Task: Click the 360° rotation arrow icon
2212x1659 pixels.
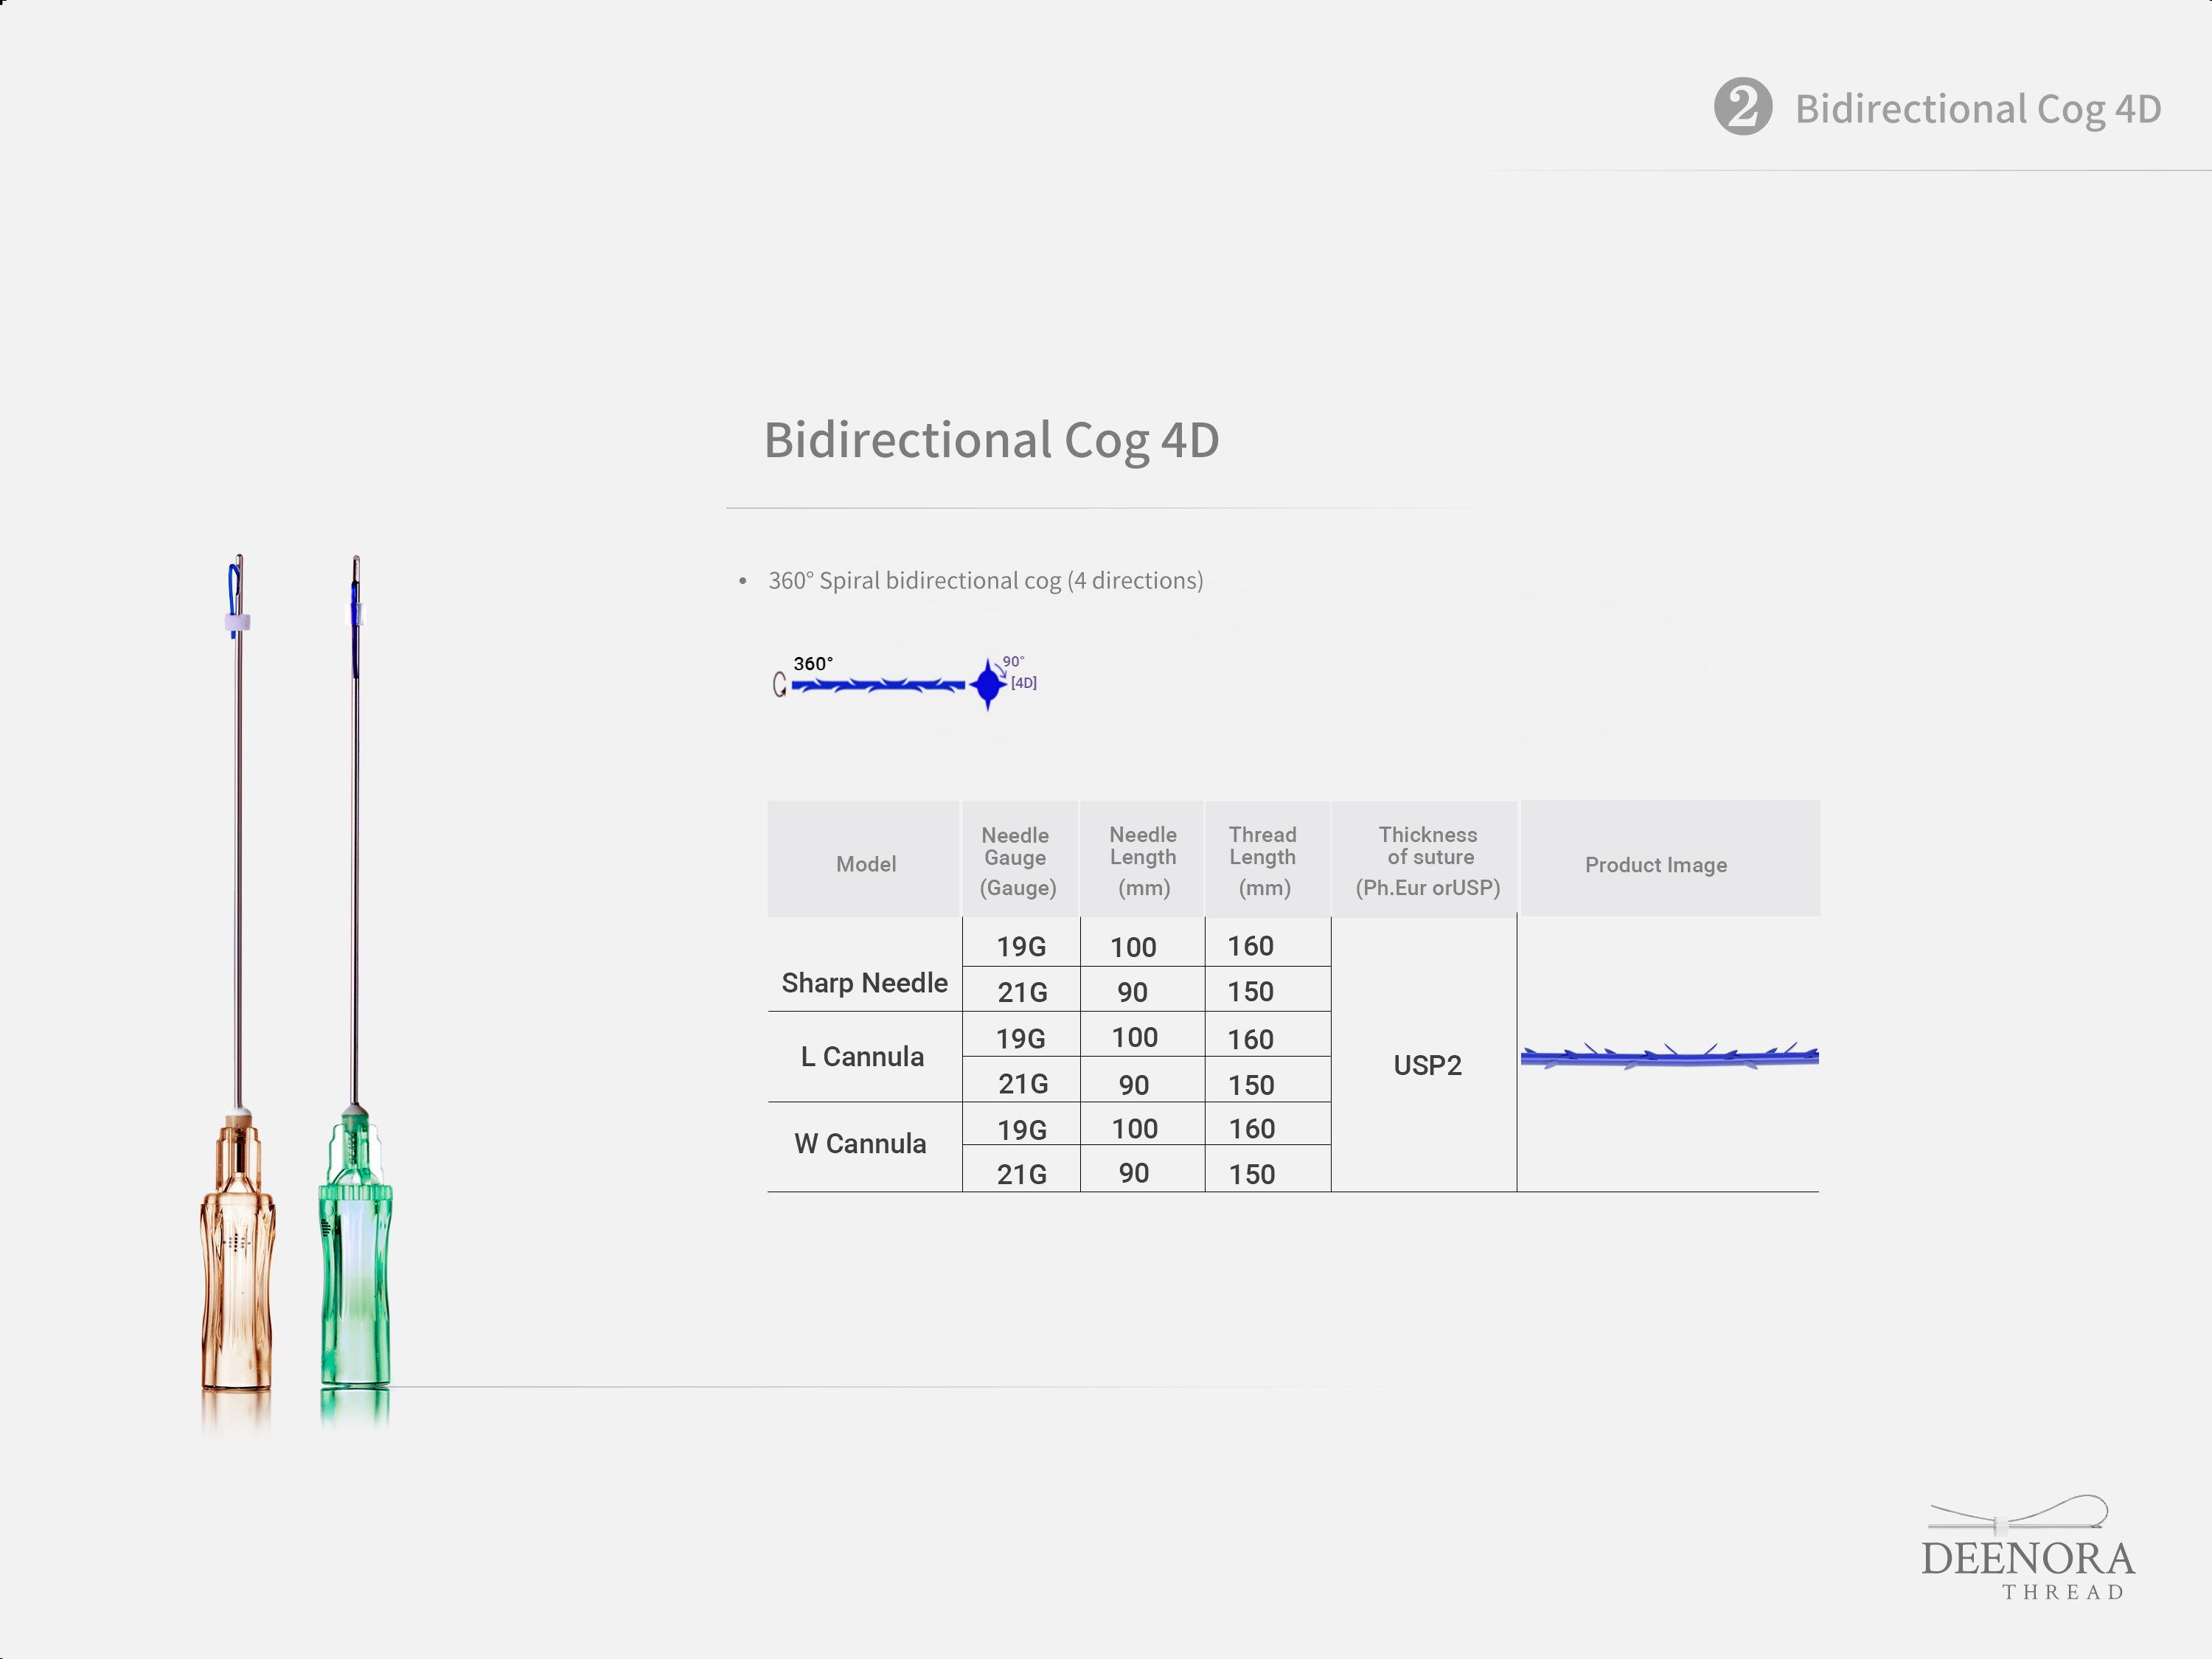Action: click(779, 685)
